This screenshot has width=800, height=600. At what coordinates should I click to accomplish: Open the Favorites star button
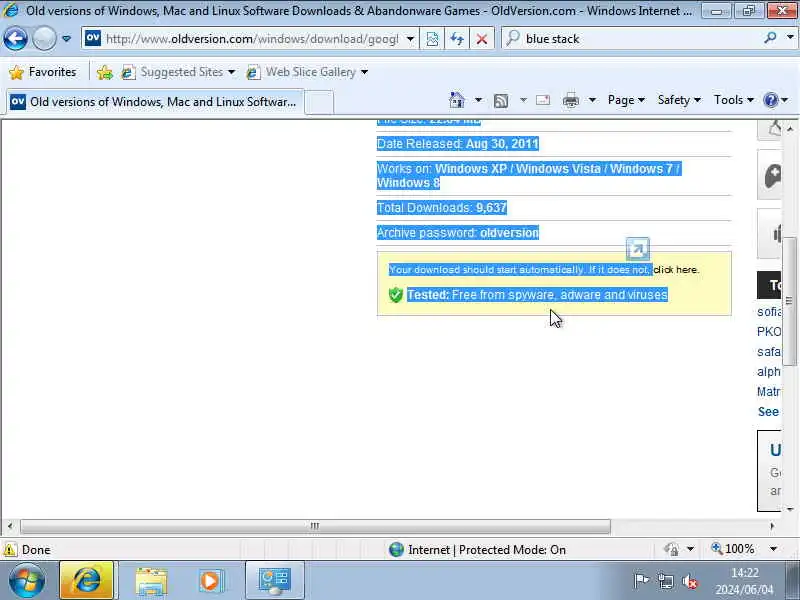43,72
